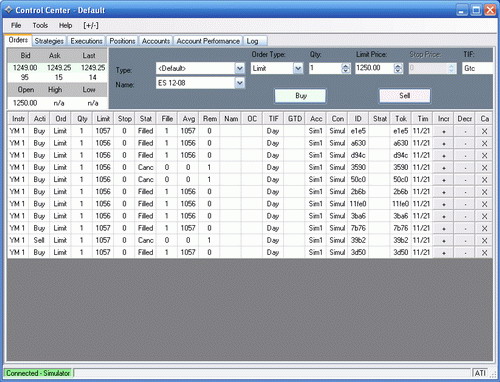The width and height of the screenshot is (500, 382).
Task: Open the Order Type Limit dropdown
Action: point(298,69)
